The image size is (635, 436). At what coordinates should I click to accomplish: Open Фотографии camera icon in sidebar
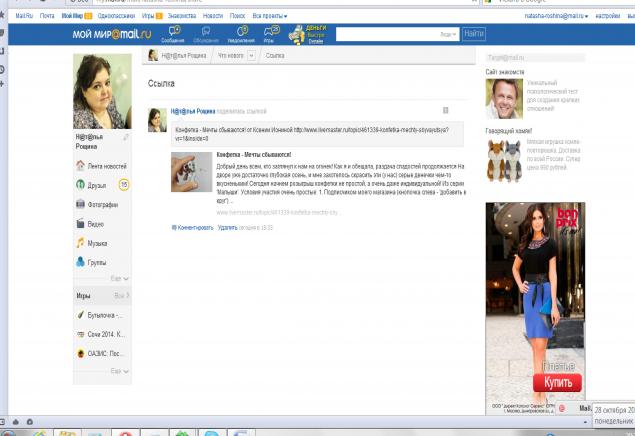[x=80, y=204]
